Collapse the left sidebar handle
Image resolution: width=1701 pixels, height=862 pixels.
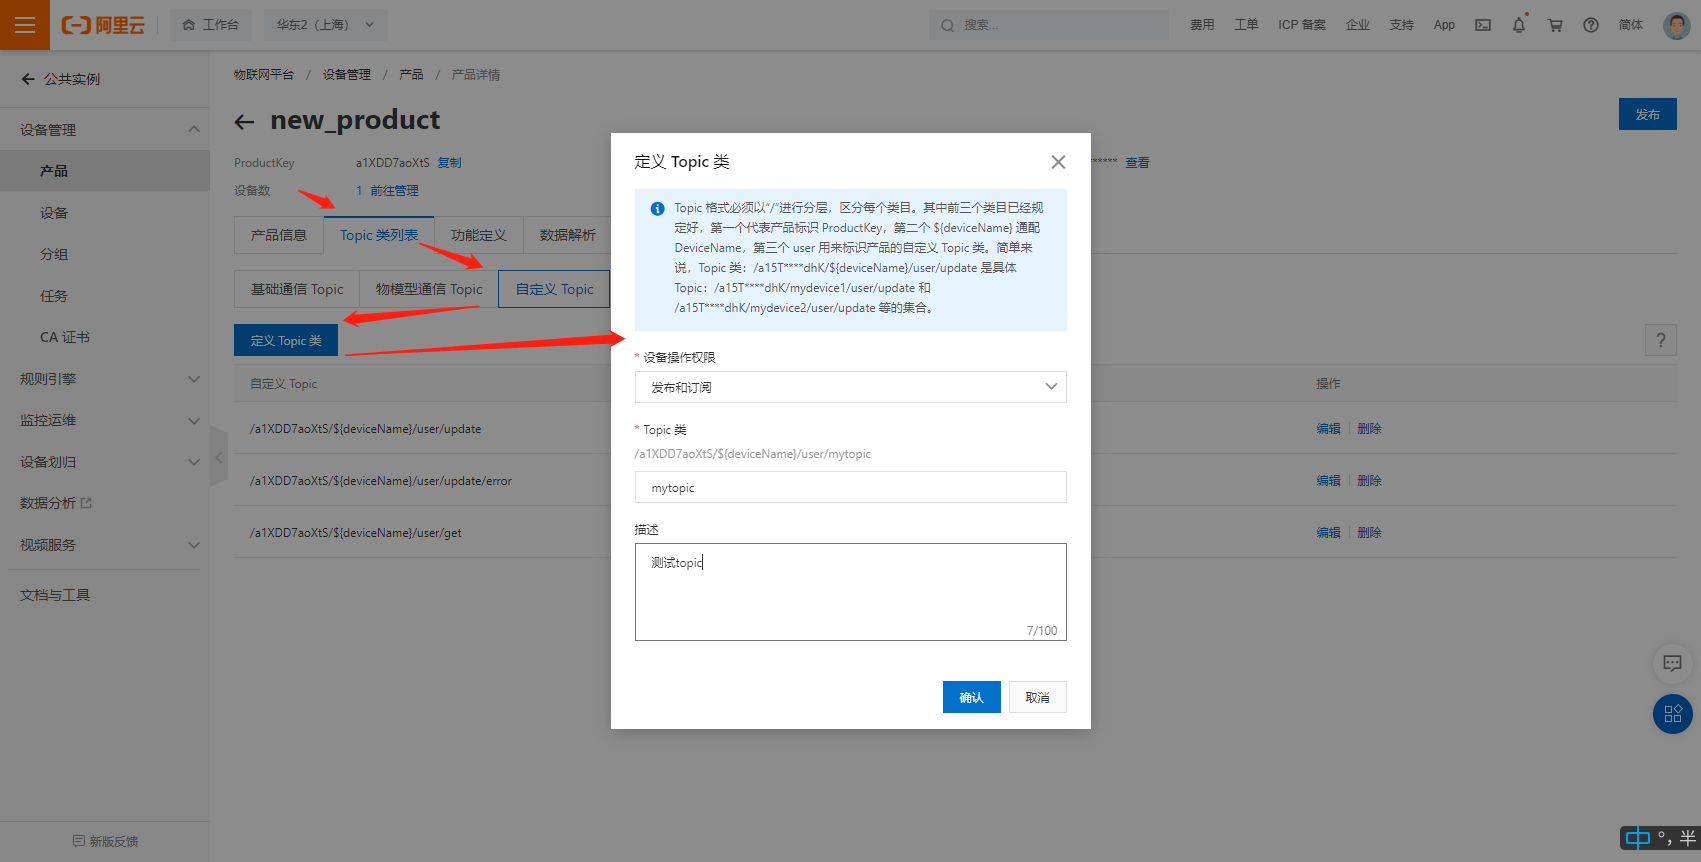point(219,457)
